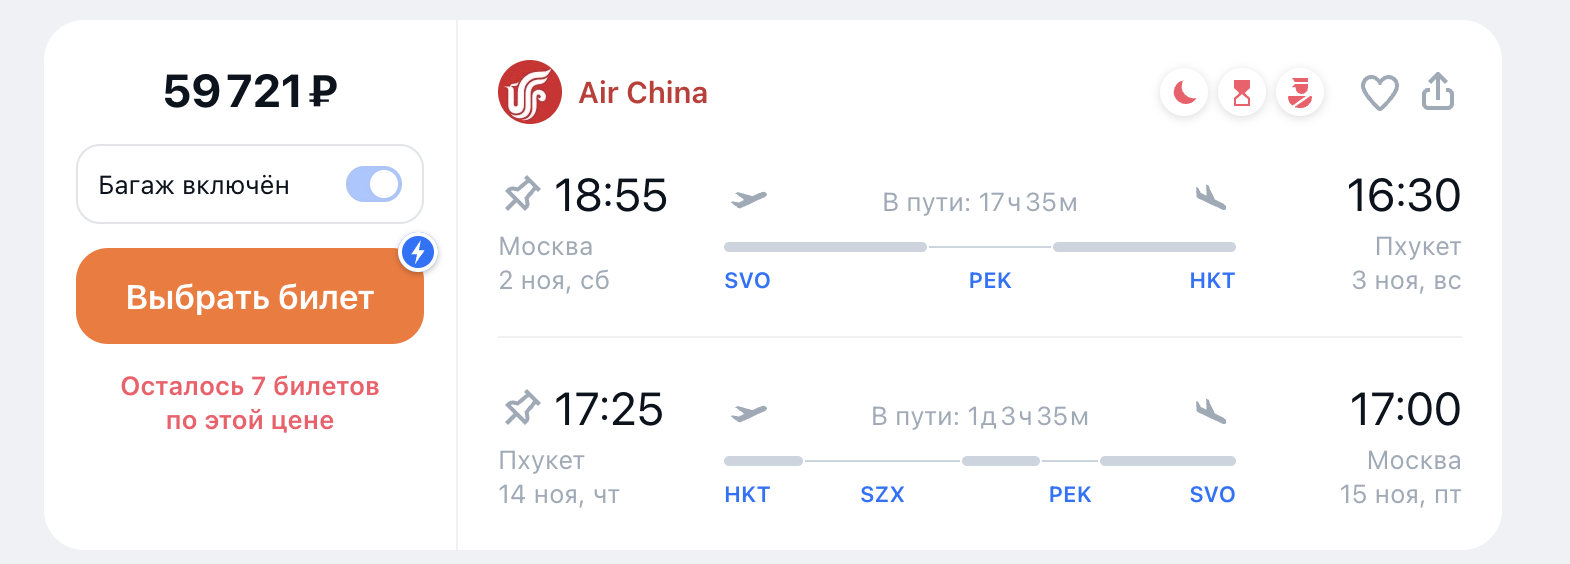This screenshot has height=564, width=1570.
Task: Click the third red seat badge
Action: [1300, 93]
